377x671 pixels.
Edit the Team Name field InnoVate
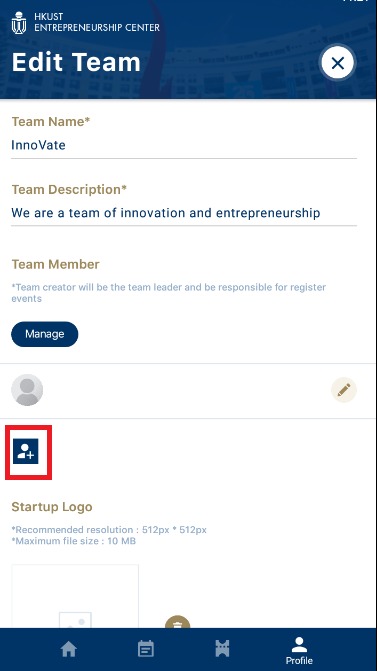(184, 145)
